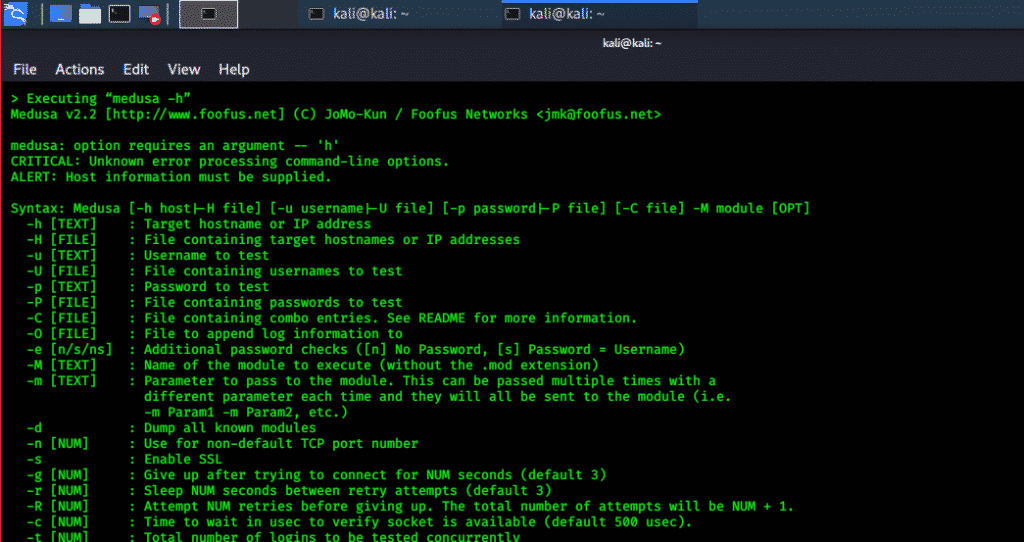Click 'Target hostname or IP address' text
Screen dimensions: 1024x542
click(257, 224)
